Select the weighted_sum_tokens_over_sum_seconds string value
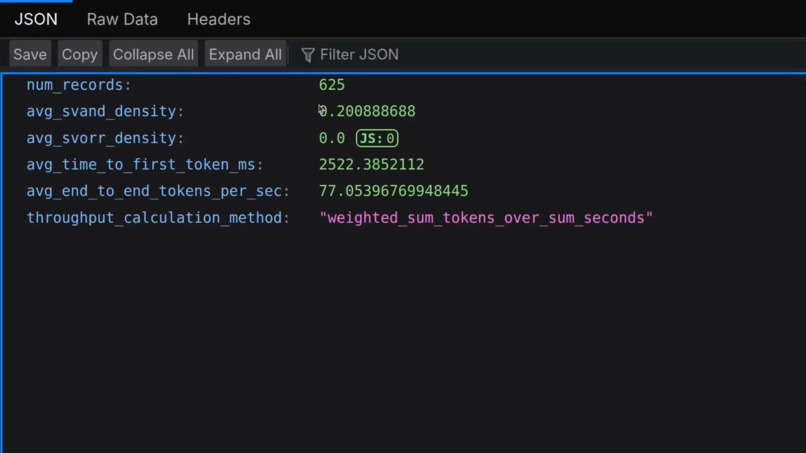The height and width of the screenshot is (453, 806). click(486, 218)
